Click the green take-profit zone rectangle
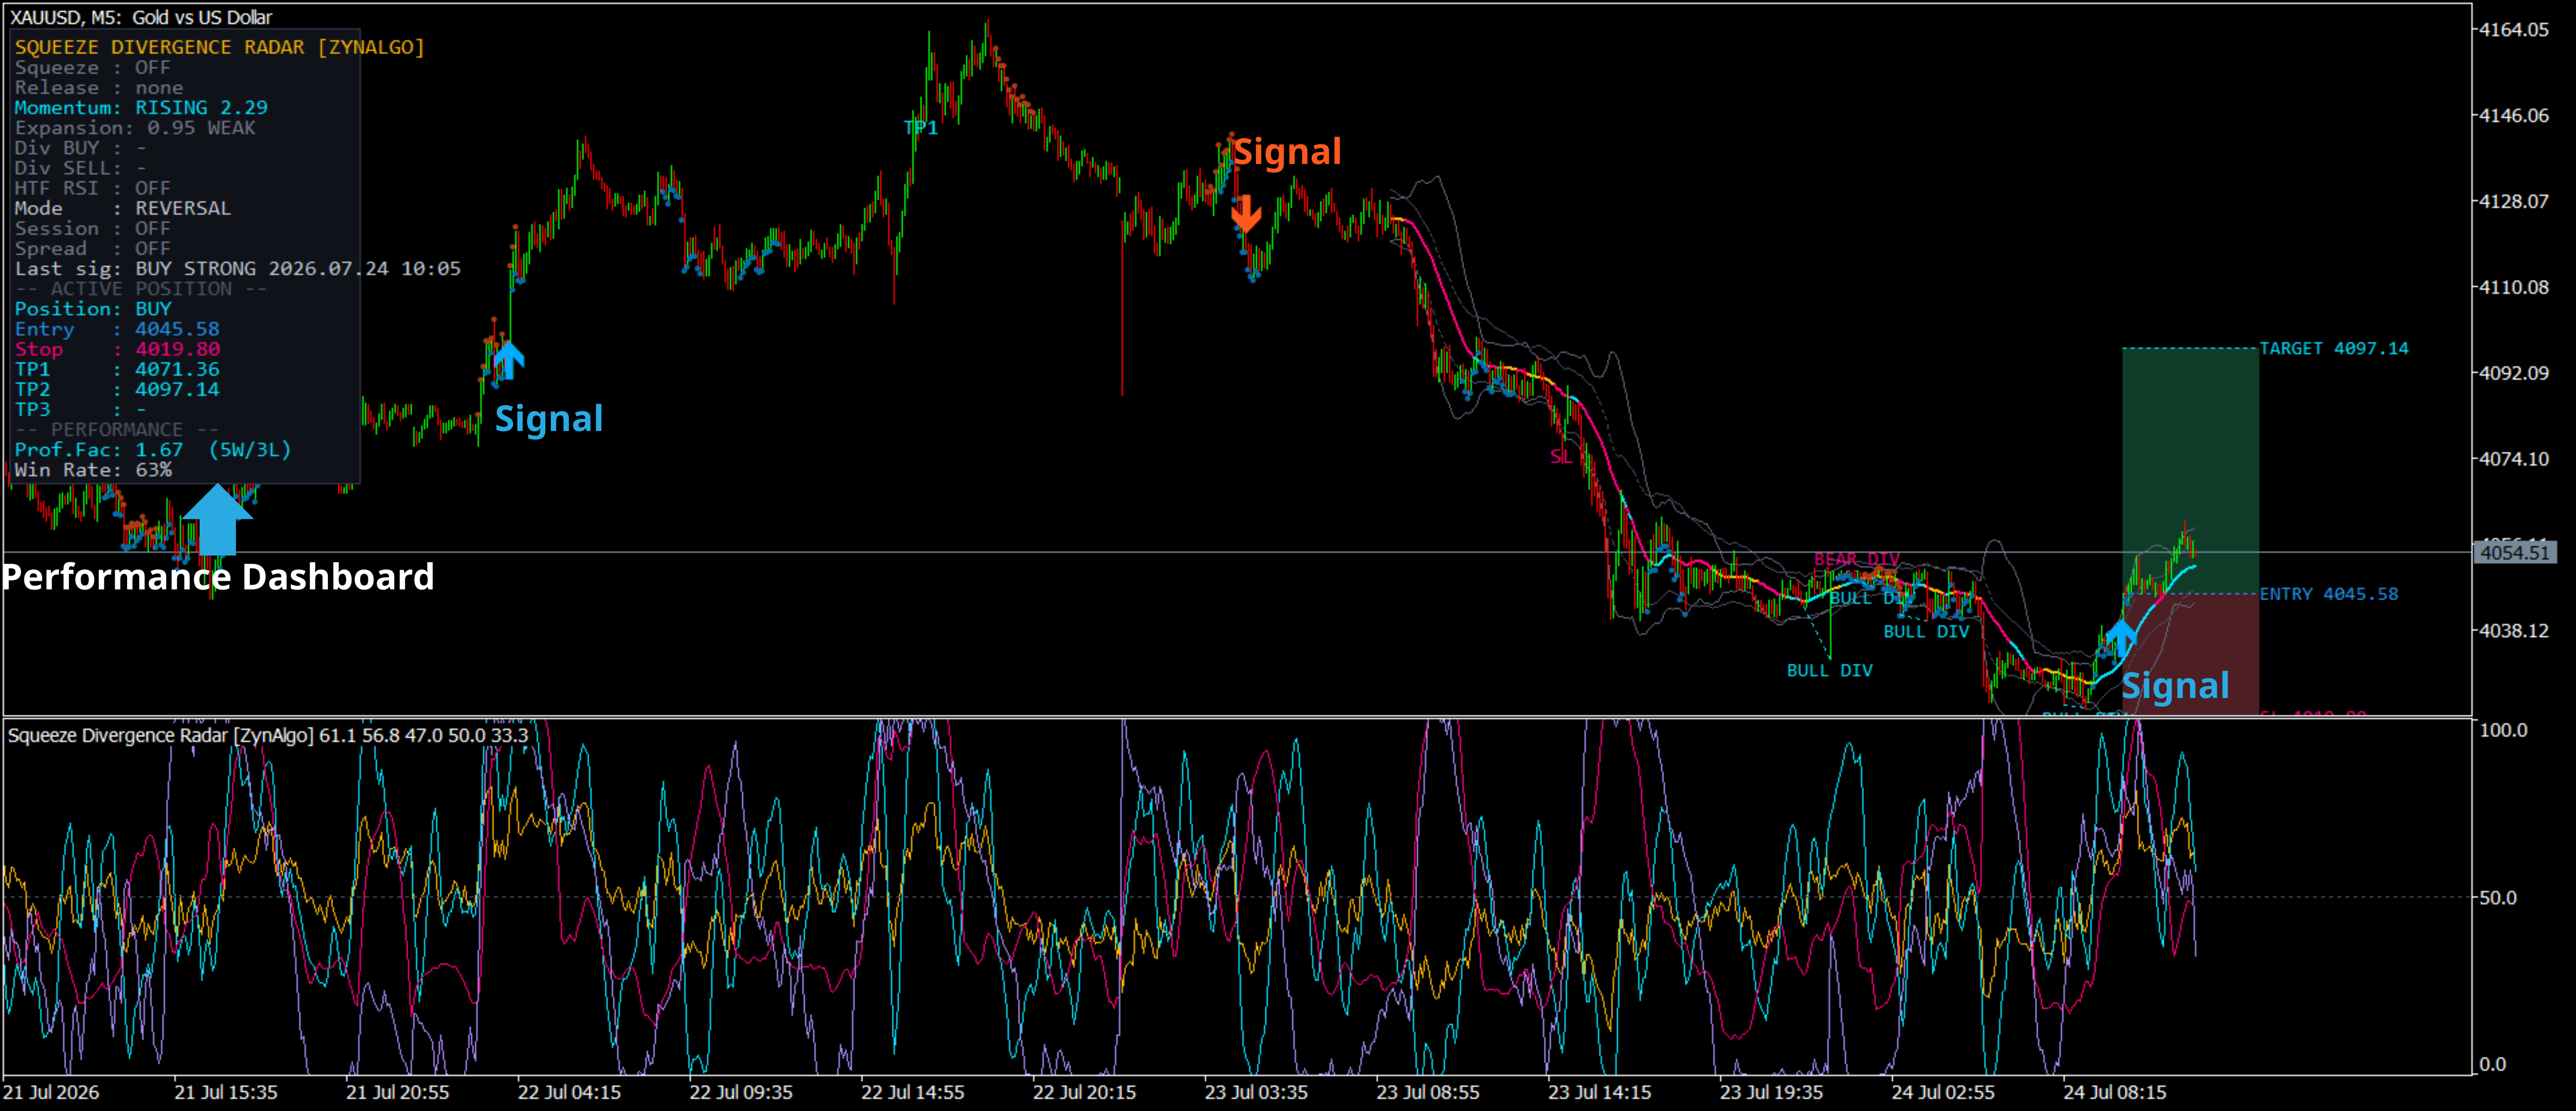 (x=2190, y=470)
